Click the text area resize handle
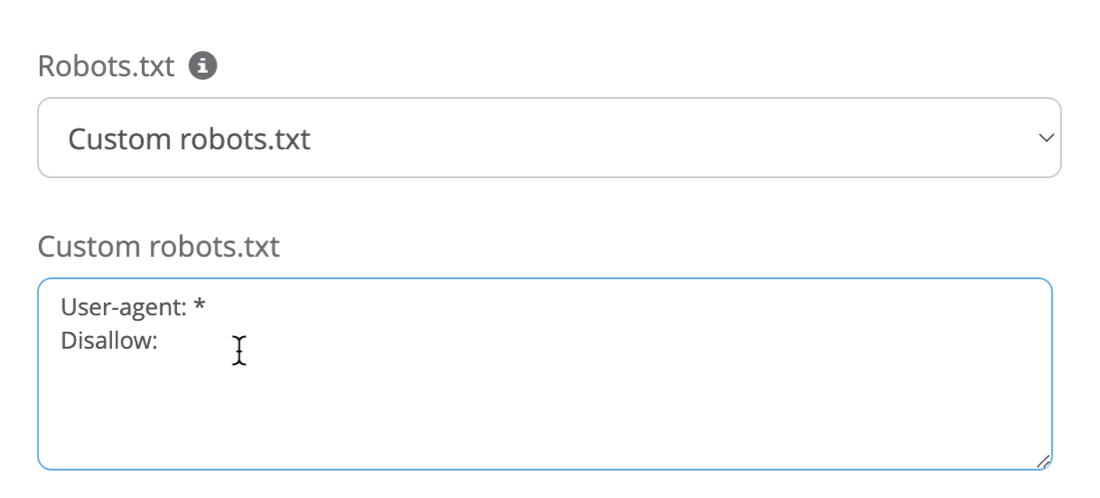Screen dimensions: 1100x498 [x=1042, y=461]
